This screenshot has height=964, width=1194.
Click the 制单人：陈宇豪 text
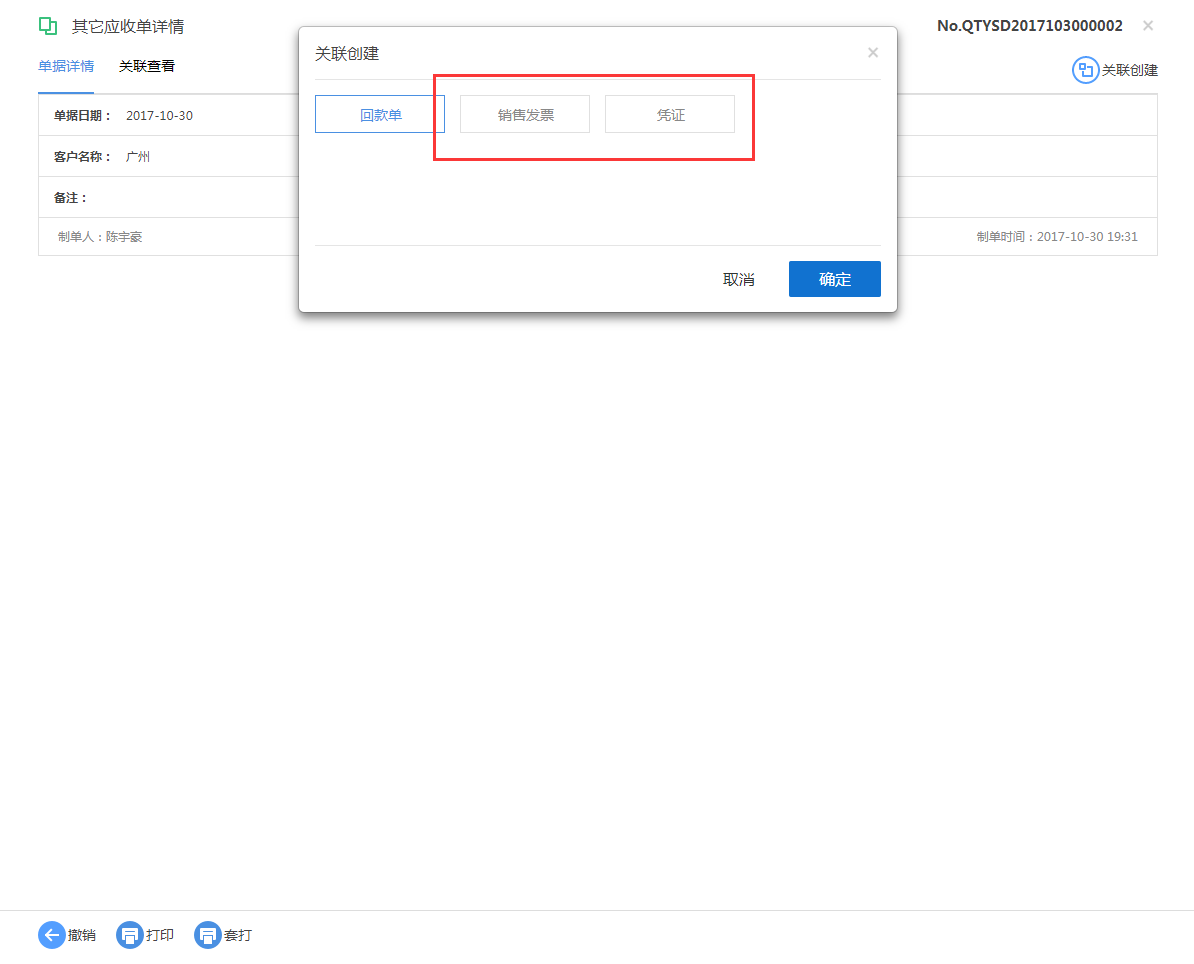point(100,237)
